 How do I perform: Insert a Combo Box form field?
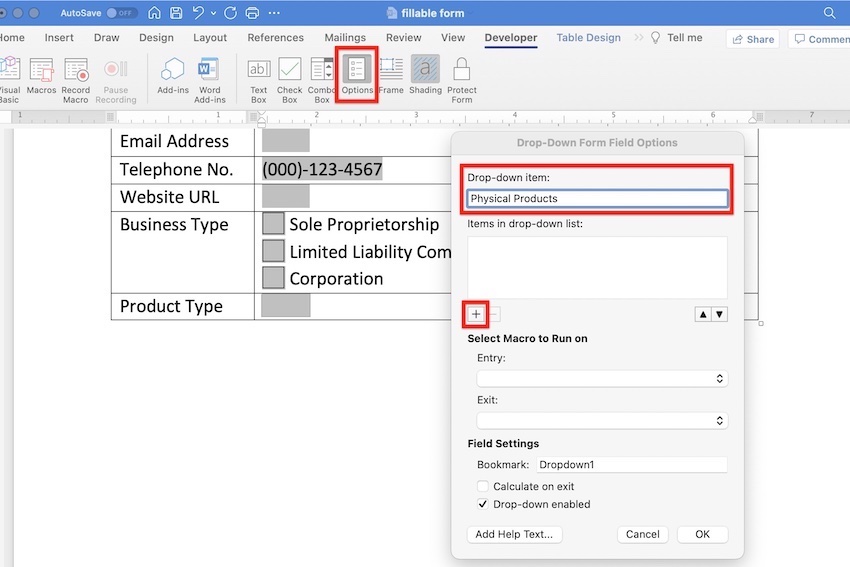pyautogui.click(x=322, y=70)
